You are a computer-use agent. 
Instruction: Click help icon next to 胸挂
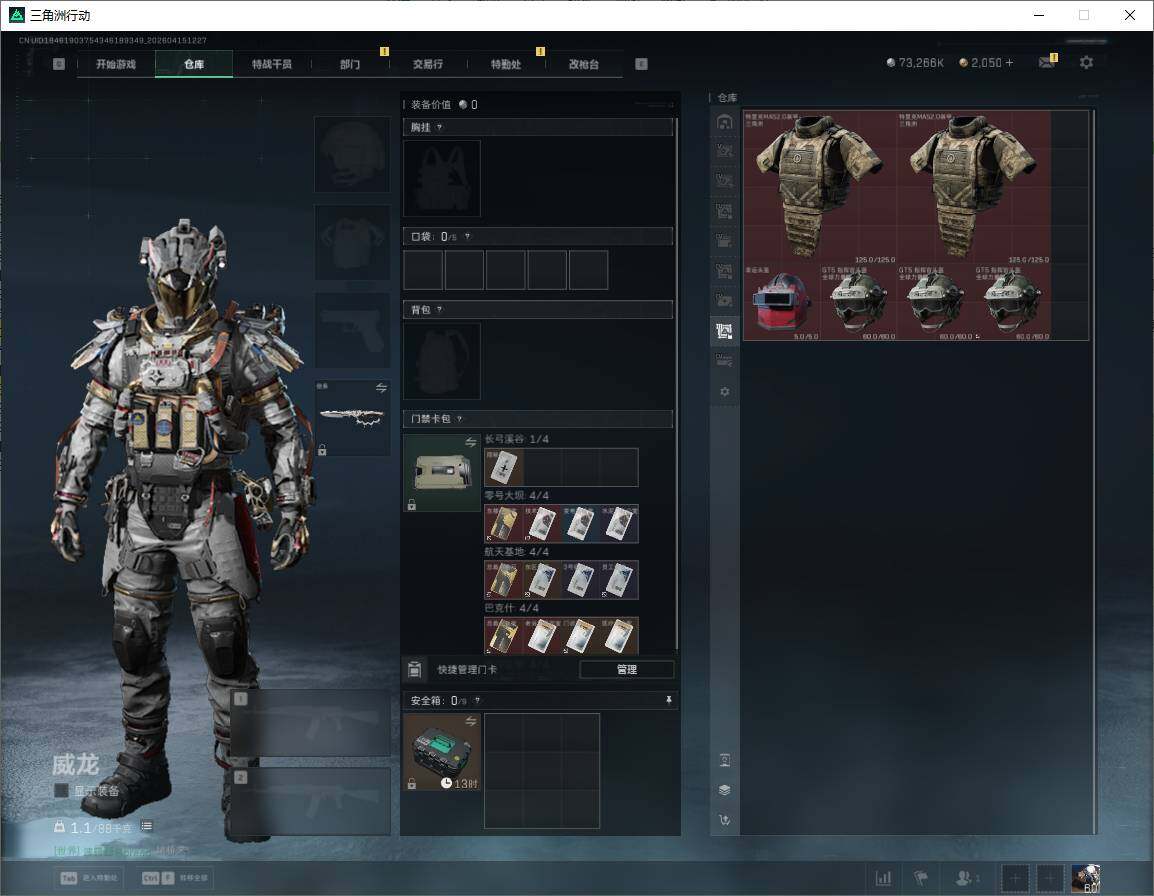[x=439, y=127]
